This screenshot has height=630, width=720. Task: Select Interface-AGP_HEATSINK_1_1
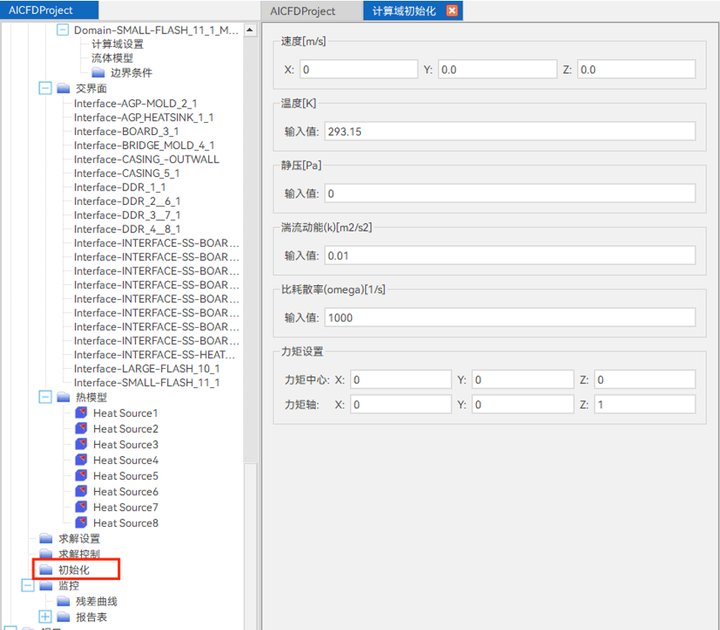coord(144,117)
